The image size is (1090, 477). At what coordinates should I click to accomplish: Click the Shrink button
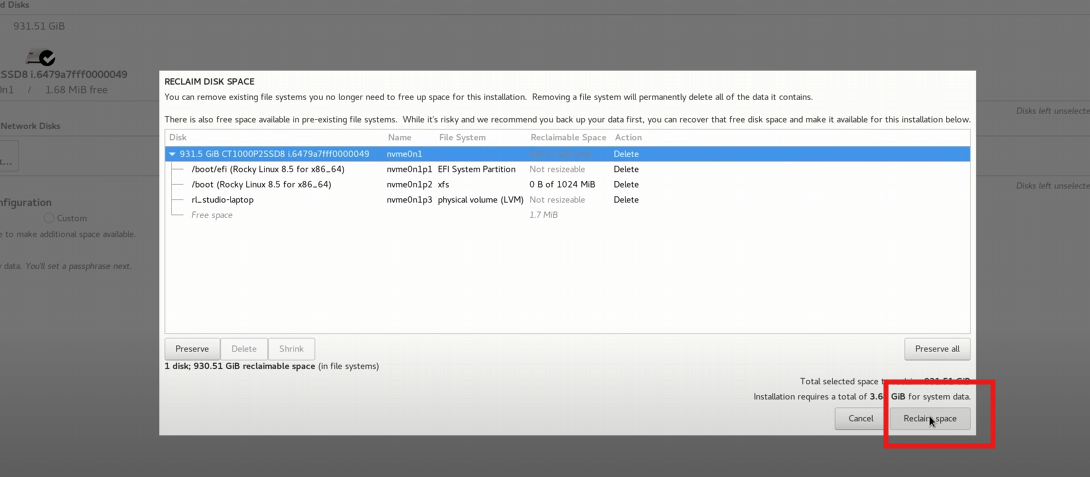pyautogui.click(x=291, y=349)
